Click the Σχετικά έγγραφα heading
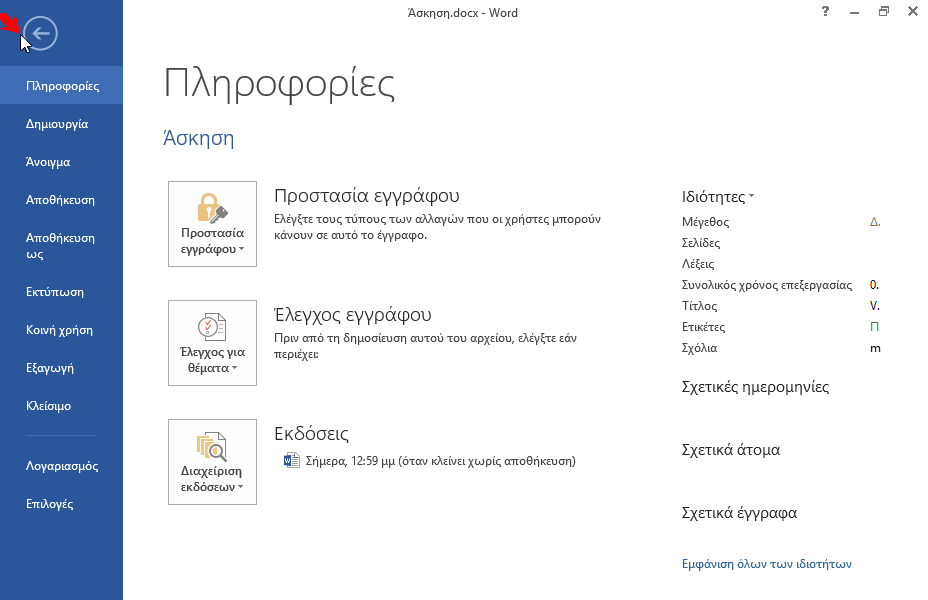This screenshot has height=600, width=928. click(739, 512)
